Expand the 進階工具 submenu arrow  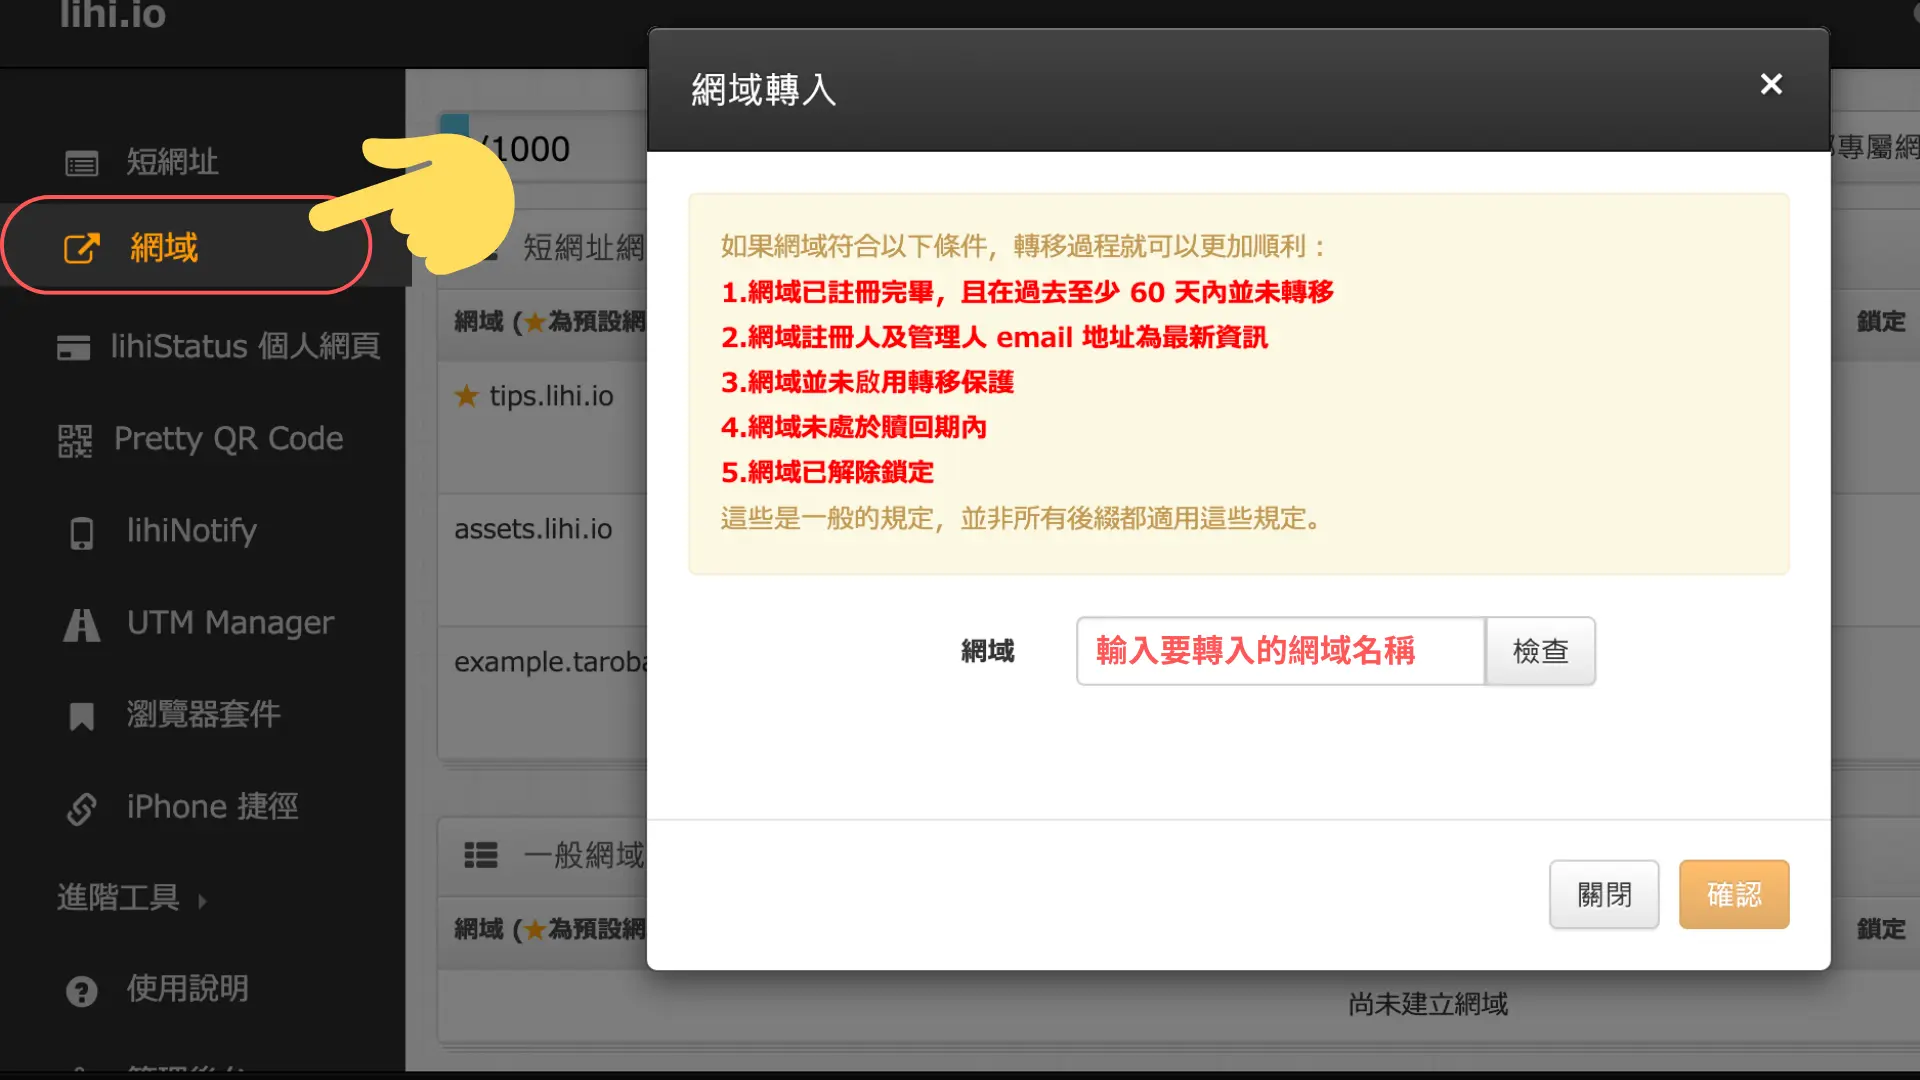coord(202,901)
